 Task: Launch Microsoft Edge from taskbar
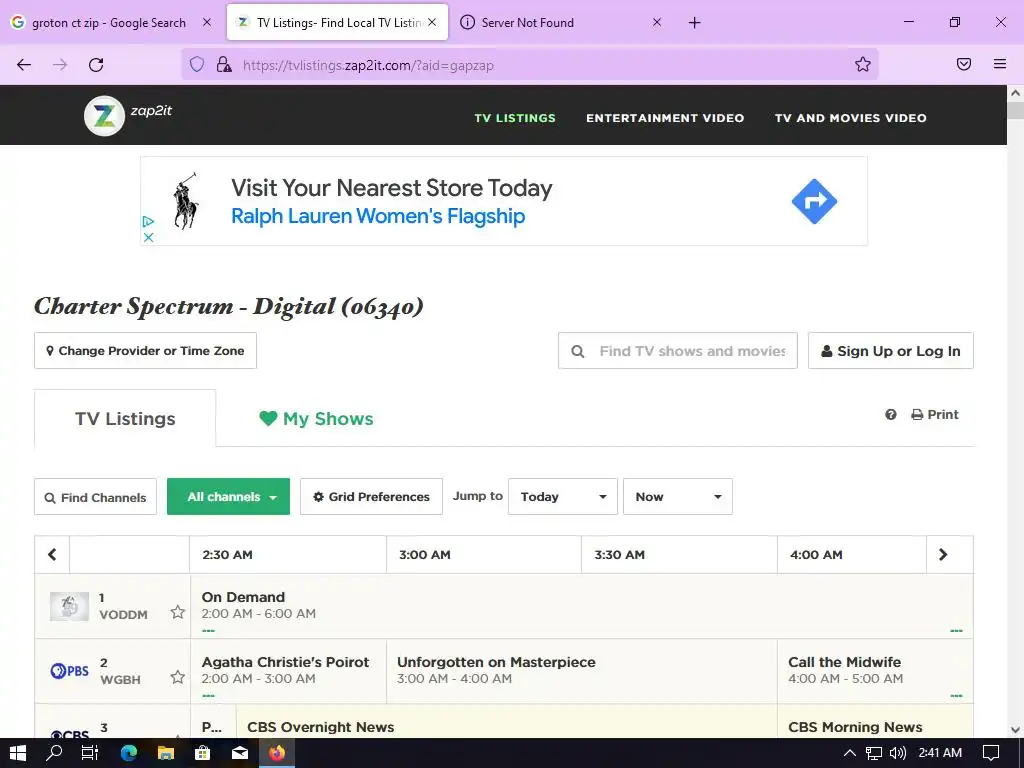click(129, 753)
